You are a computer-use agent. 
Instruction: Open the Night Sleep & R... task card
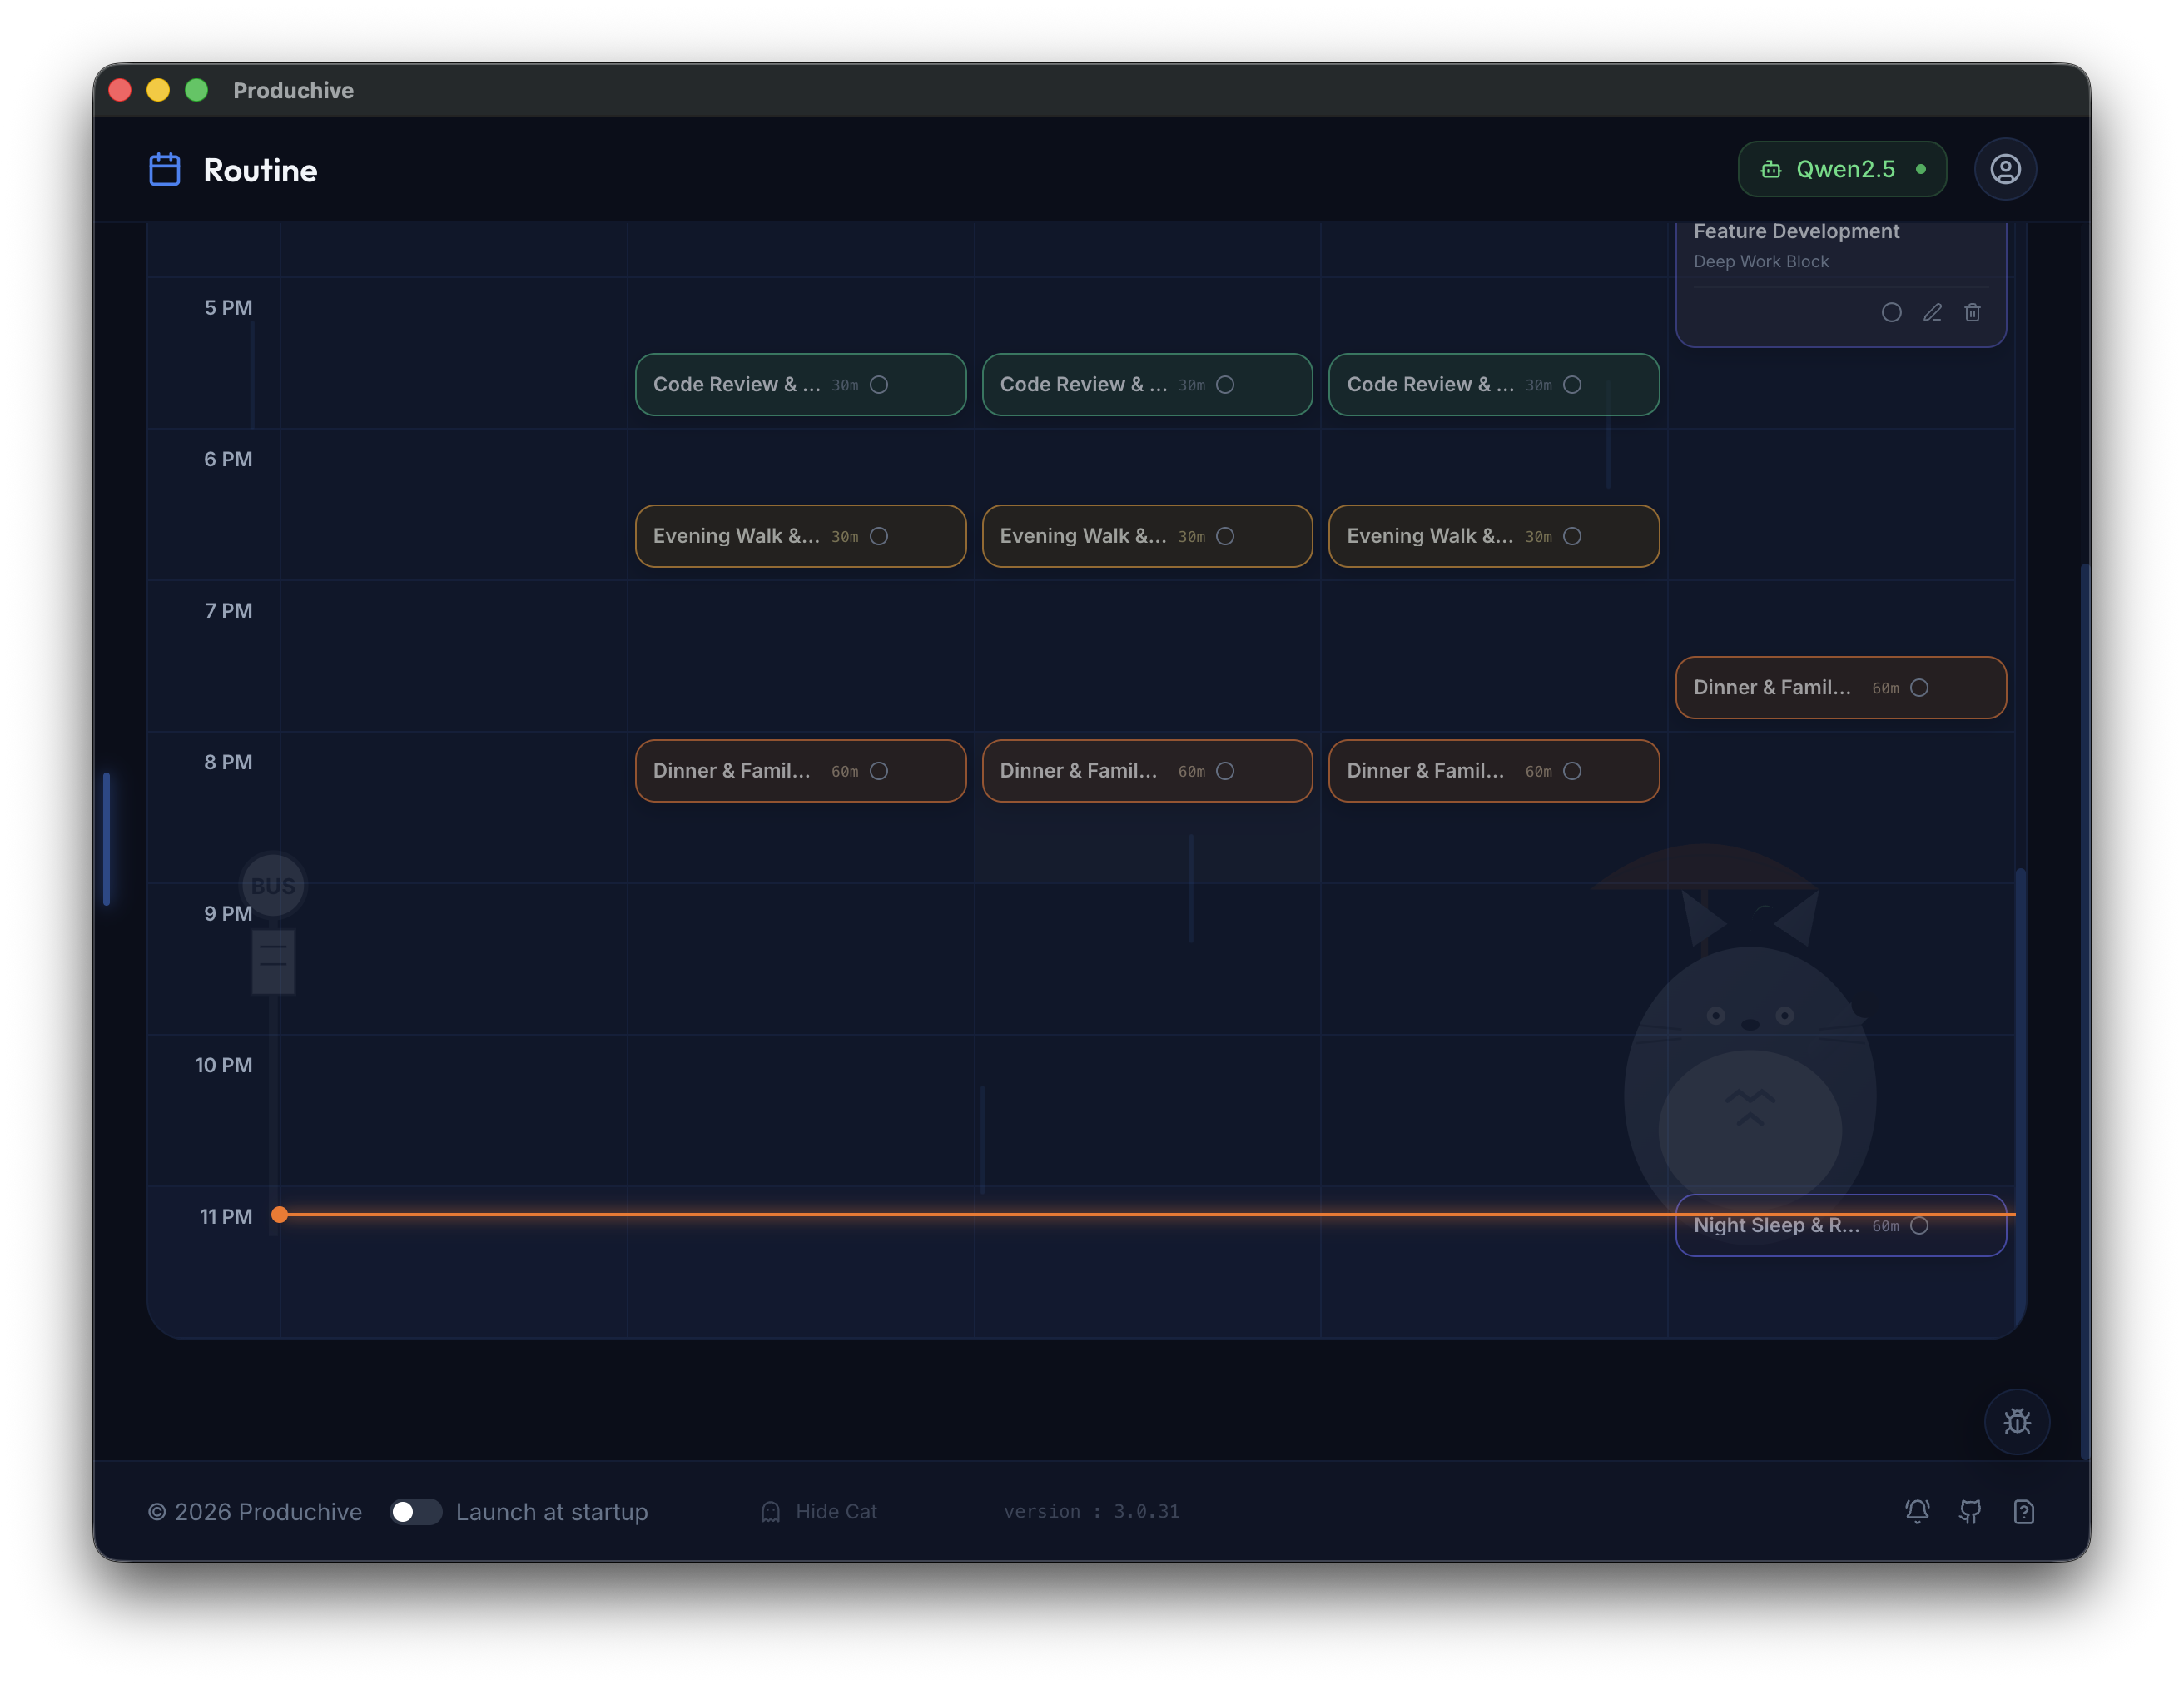(x=1840, y=1224)
